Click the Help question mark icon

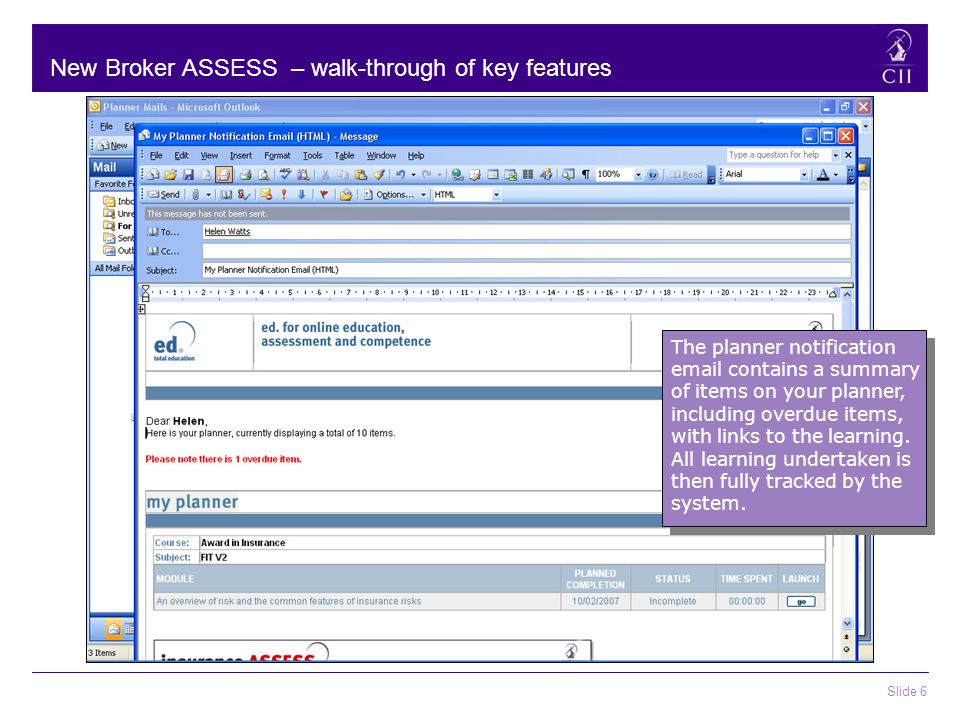[653, 175]
